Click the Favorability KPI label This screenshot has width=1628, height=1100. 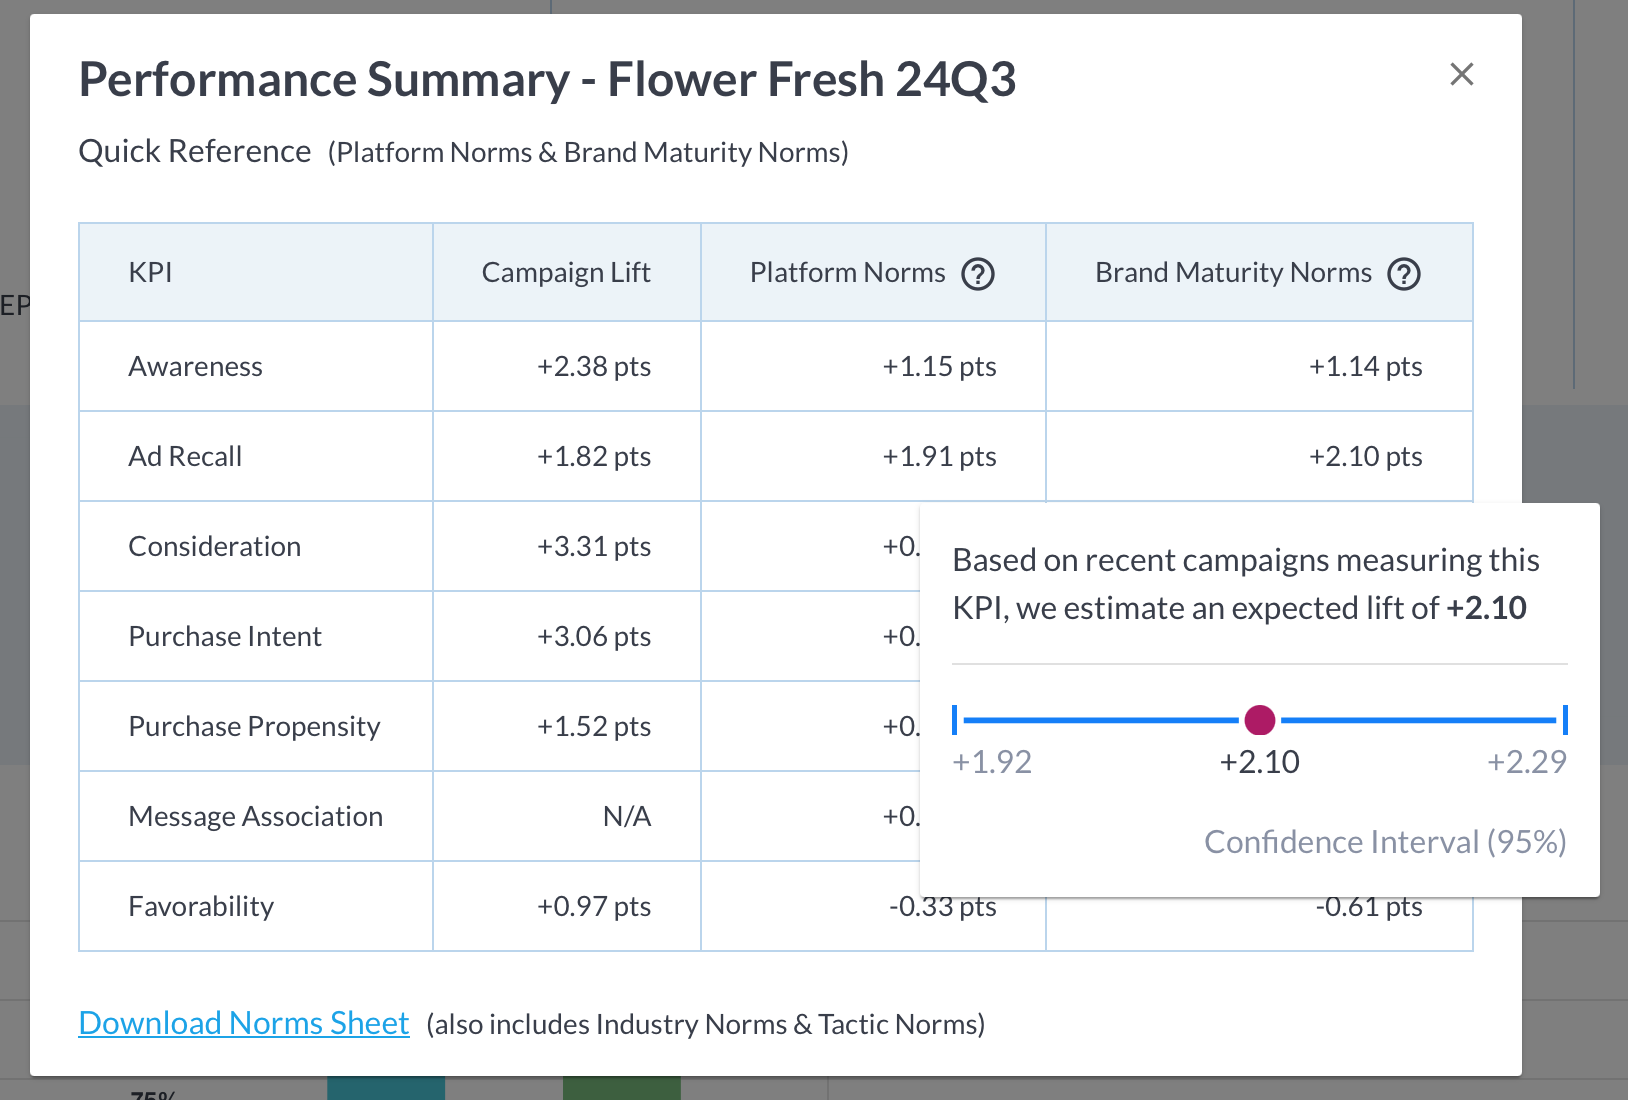pyautogui.click(x=201, y=906)
